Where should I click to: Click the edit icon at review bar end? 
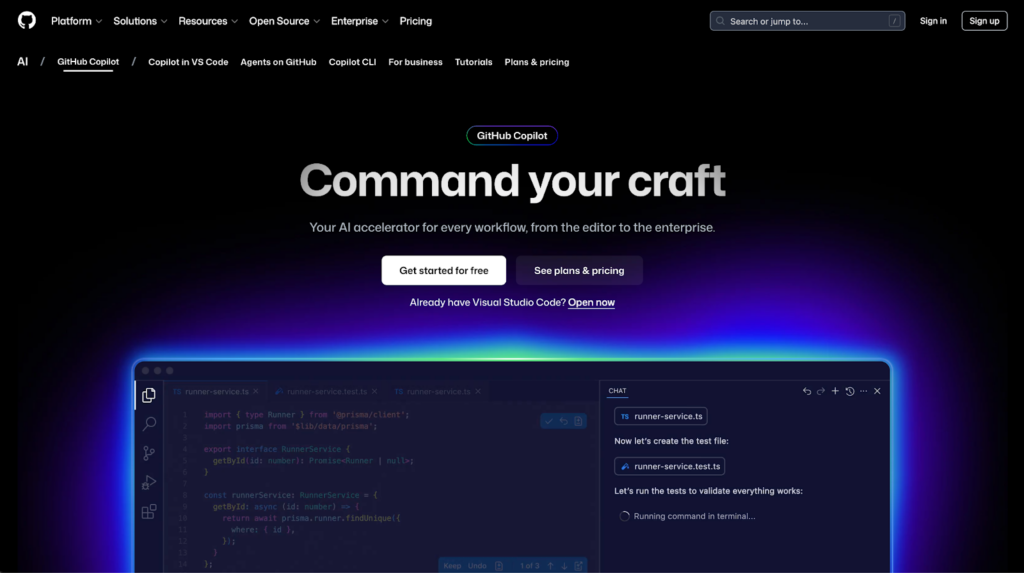tap(579, 566)
